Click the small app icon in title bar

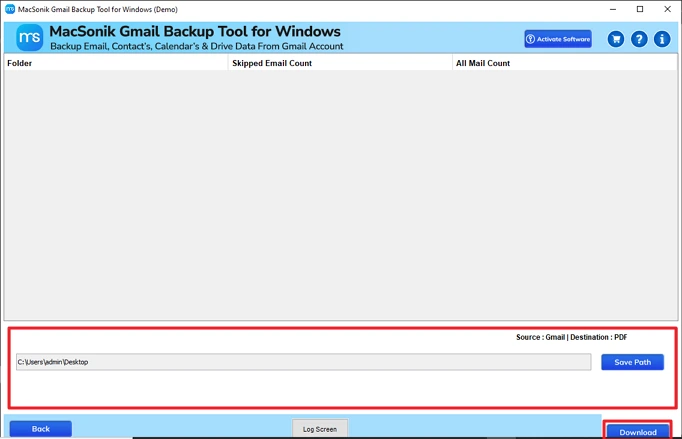click(10, 9)
